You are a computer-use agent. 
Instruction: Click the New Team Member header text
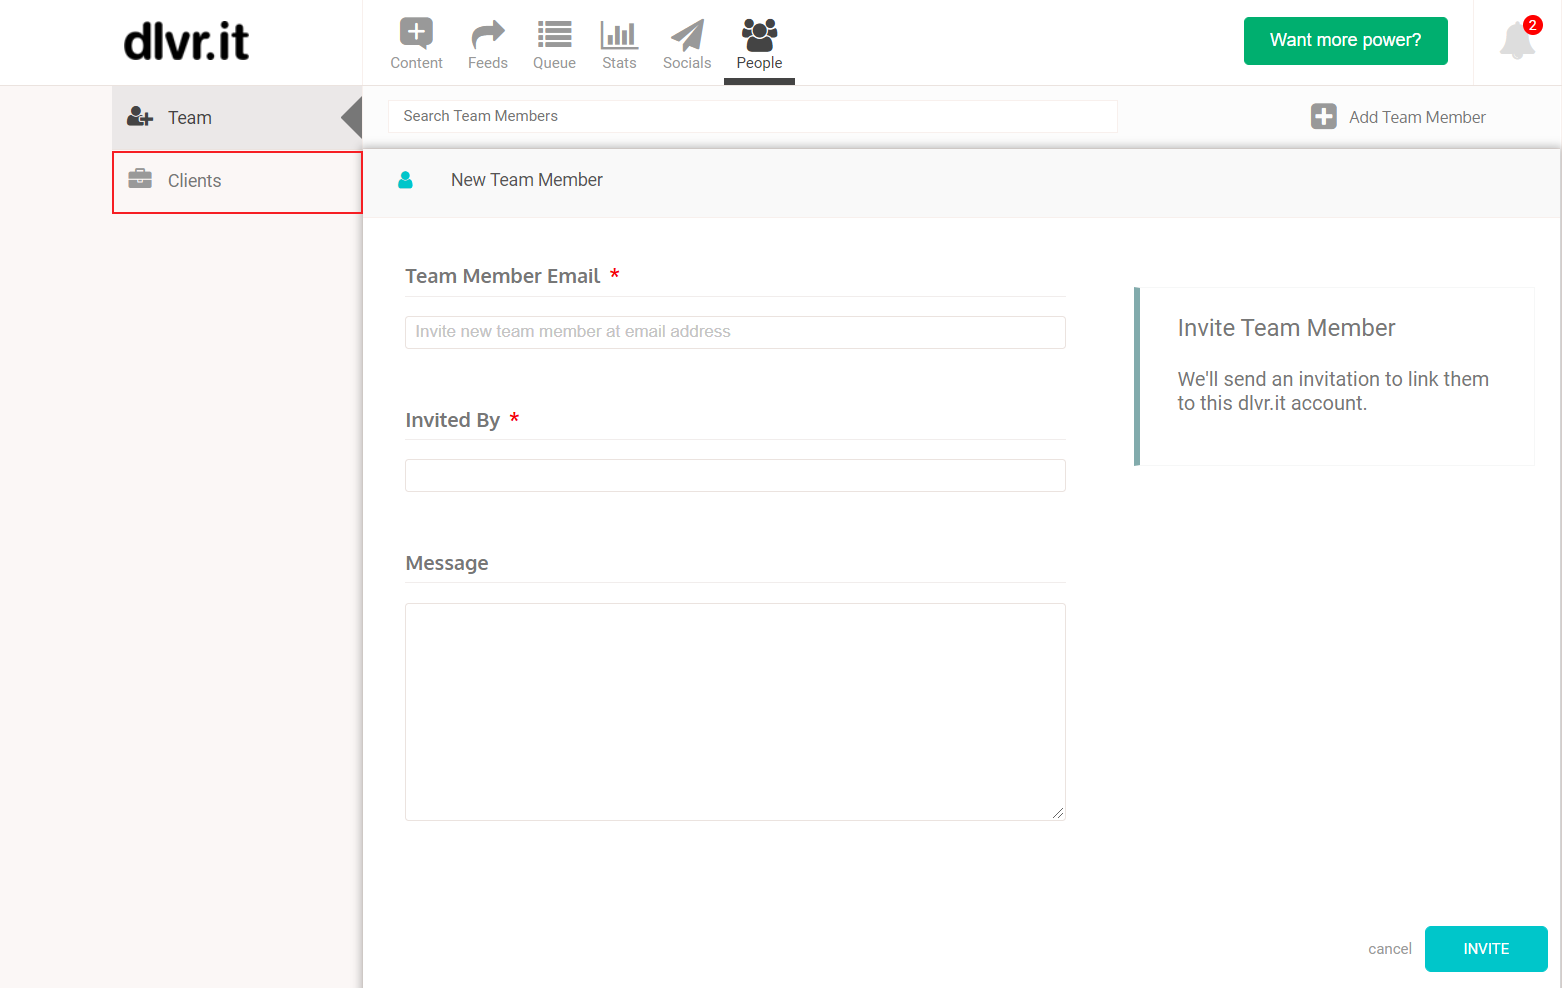(x=527, y=180)
